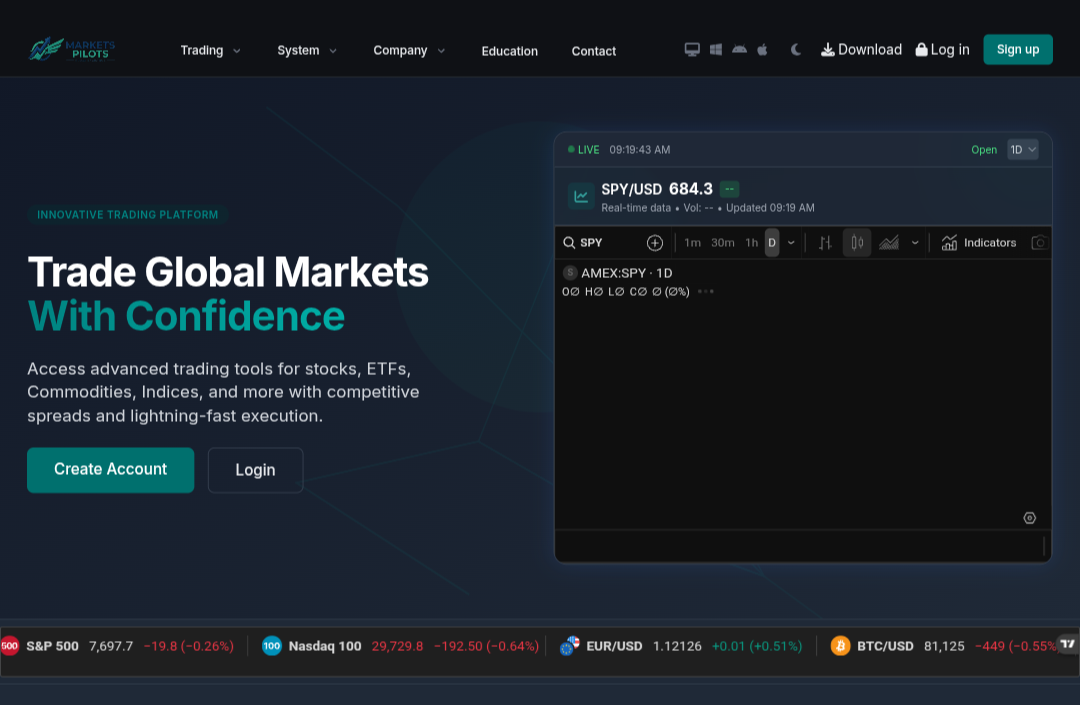Select the Apple platform icon

(x=762, y=50)
